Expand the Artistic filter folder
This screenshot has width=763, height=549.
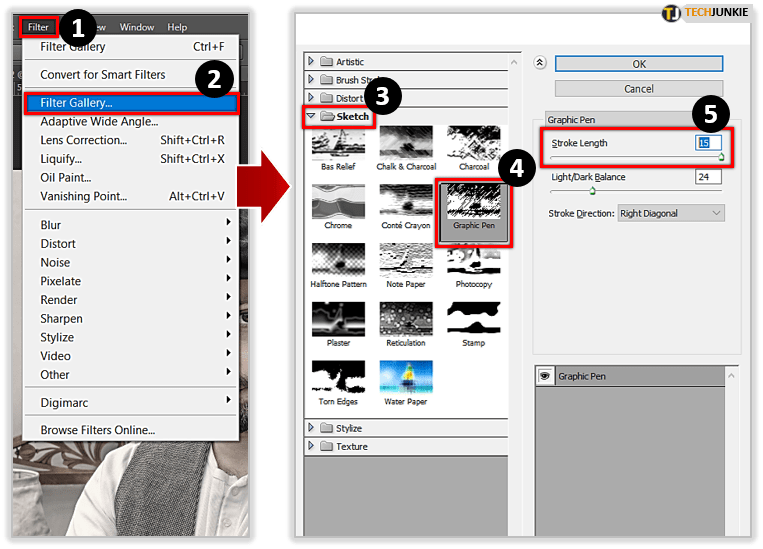[x=312, y=61]
